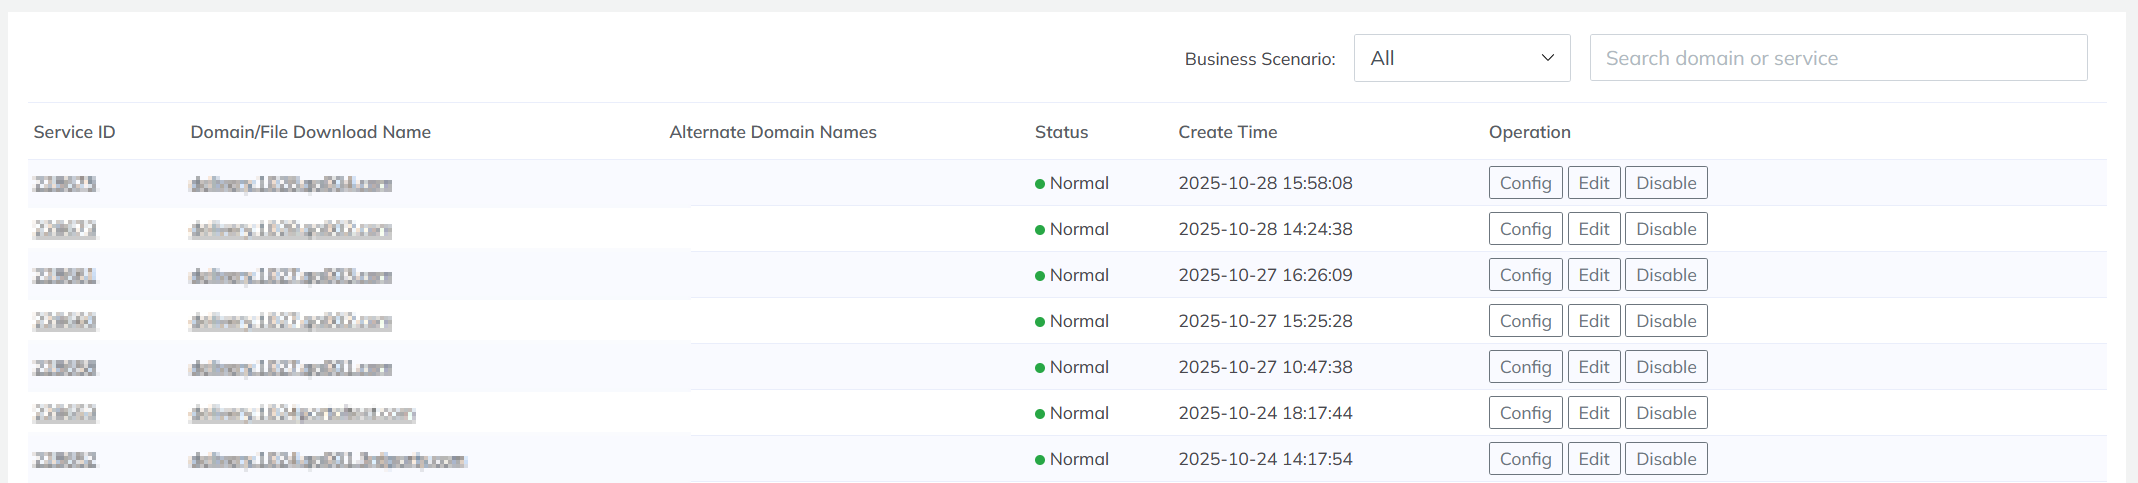Open Config for the 16:26:09 service

1525,275
